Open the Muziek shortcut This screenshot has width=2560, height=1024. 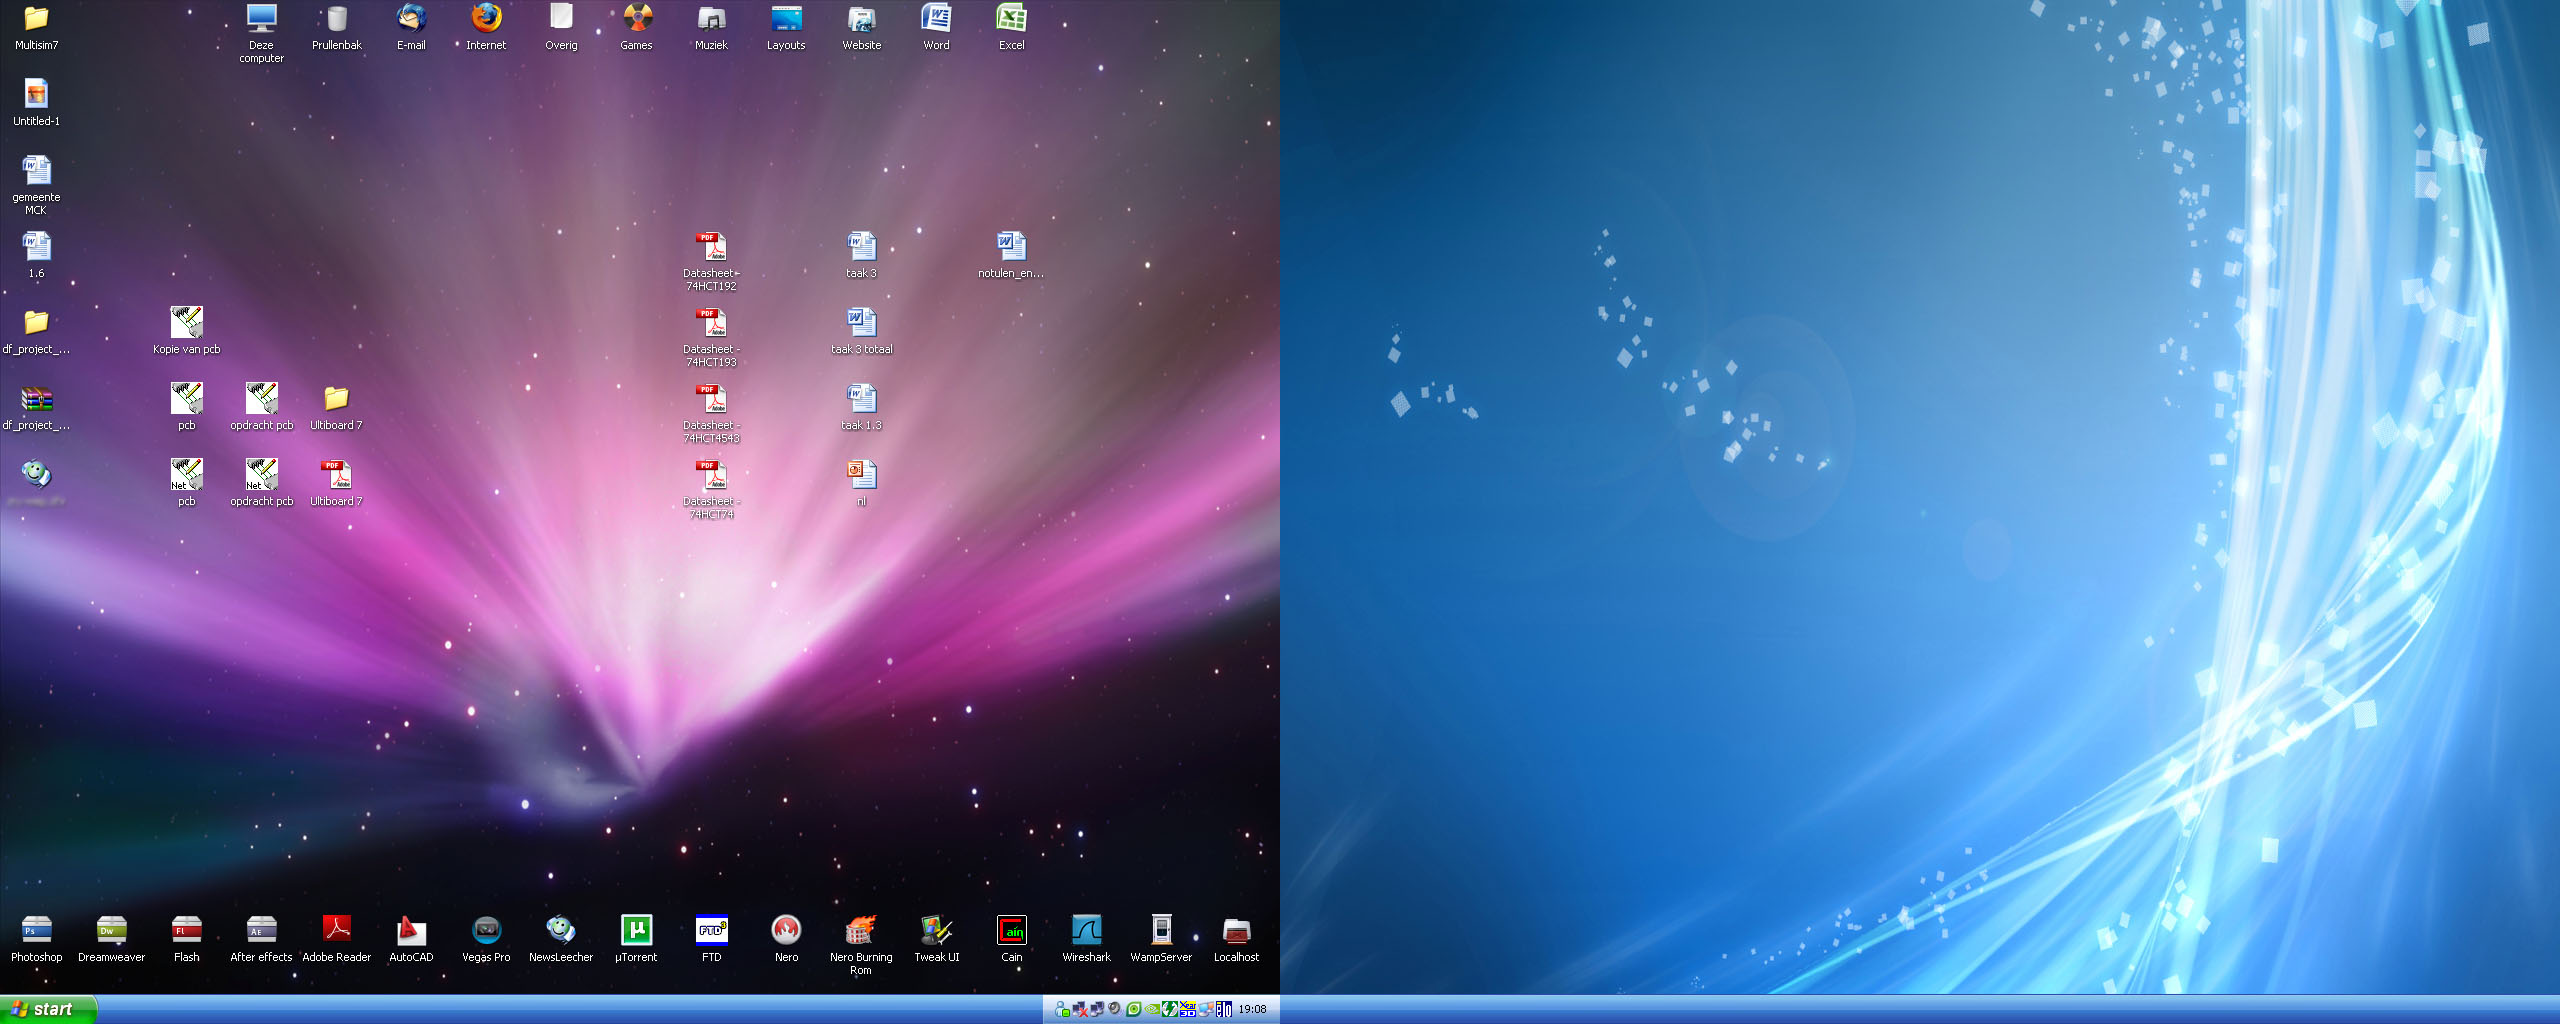711,27
